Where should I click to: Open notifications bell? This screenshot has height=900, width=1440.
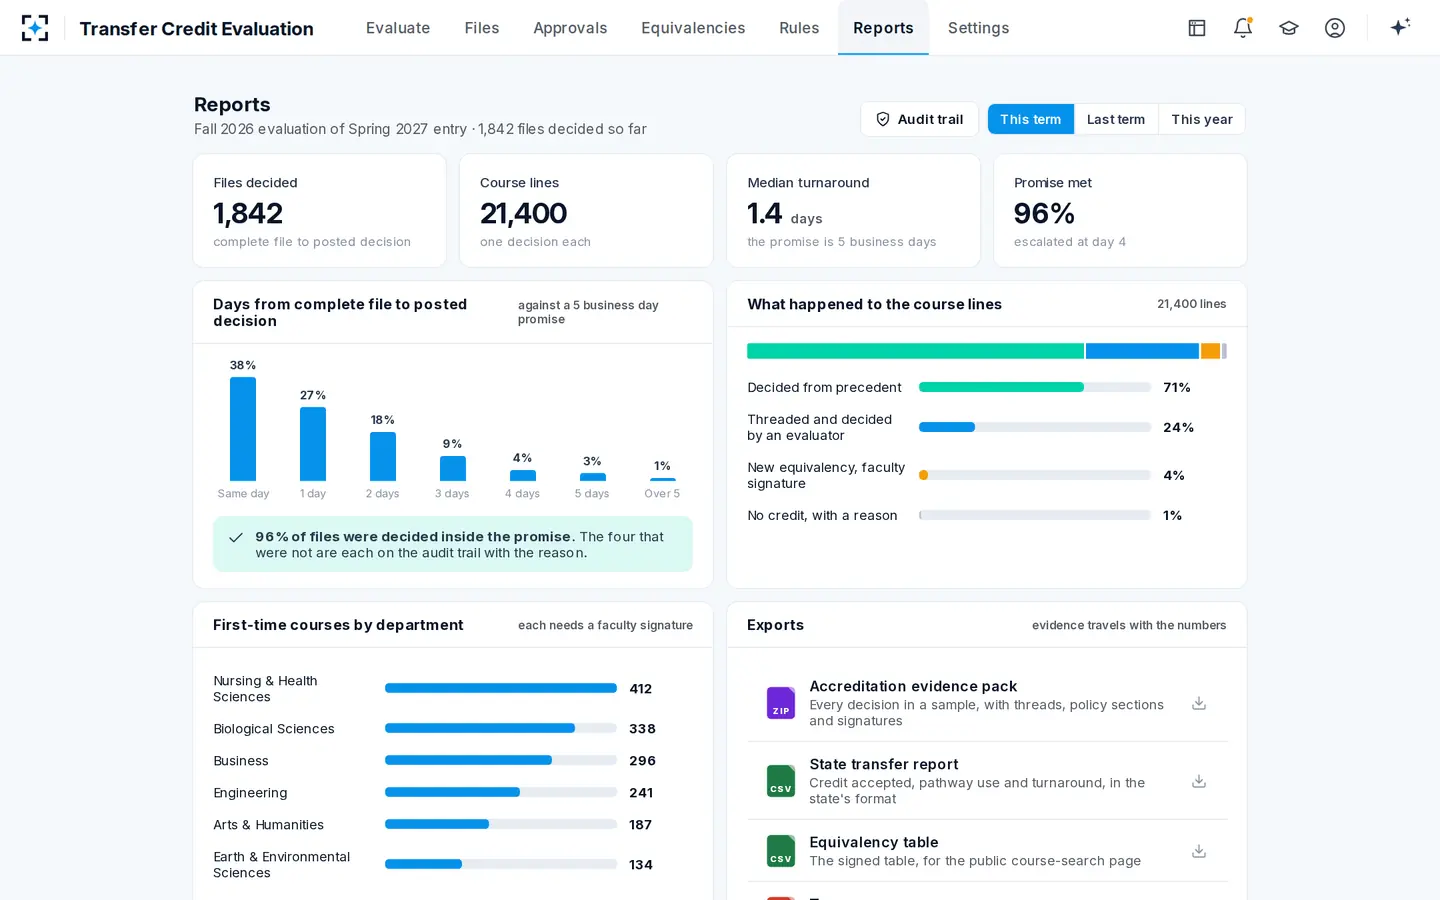point(1243,28)
